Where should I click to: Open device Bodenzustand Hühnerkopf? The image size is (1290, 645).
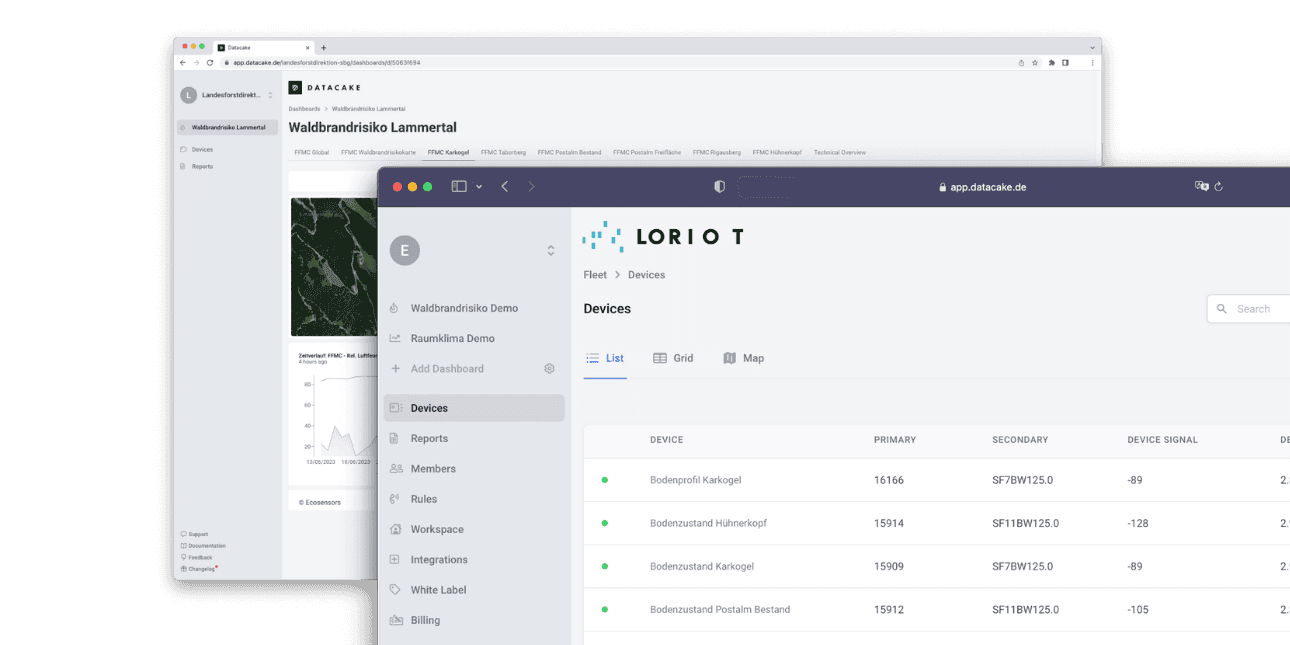point(708,523)
